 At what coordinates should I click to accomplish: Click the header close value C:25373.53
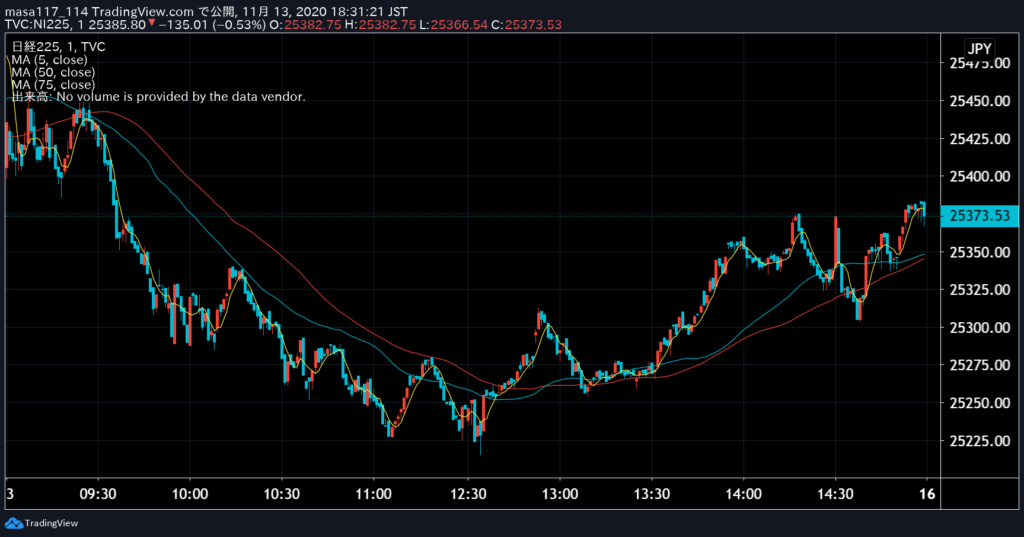[x=526, y=25]
